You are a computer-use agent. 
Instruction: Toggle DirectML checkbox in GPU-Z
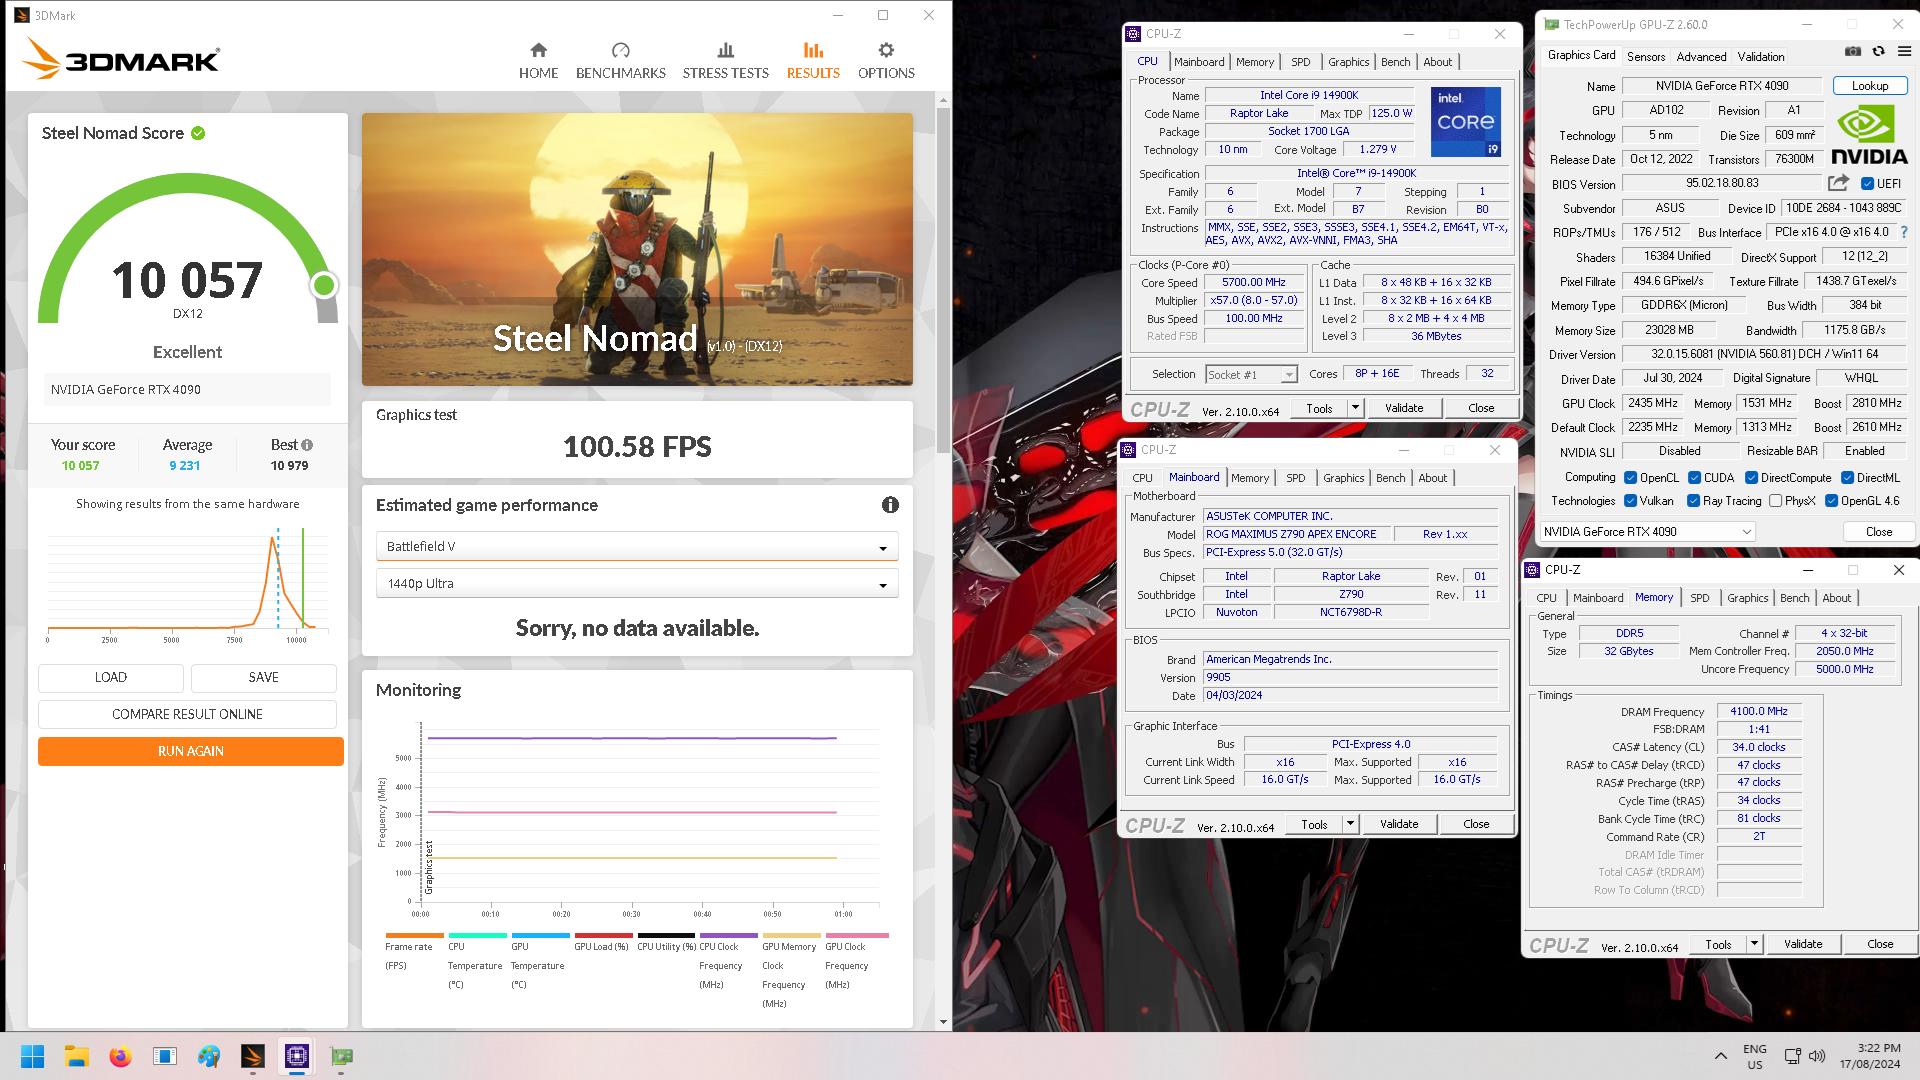click(x=1847, y=478)
